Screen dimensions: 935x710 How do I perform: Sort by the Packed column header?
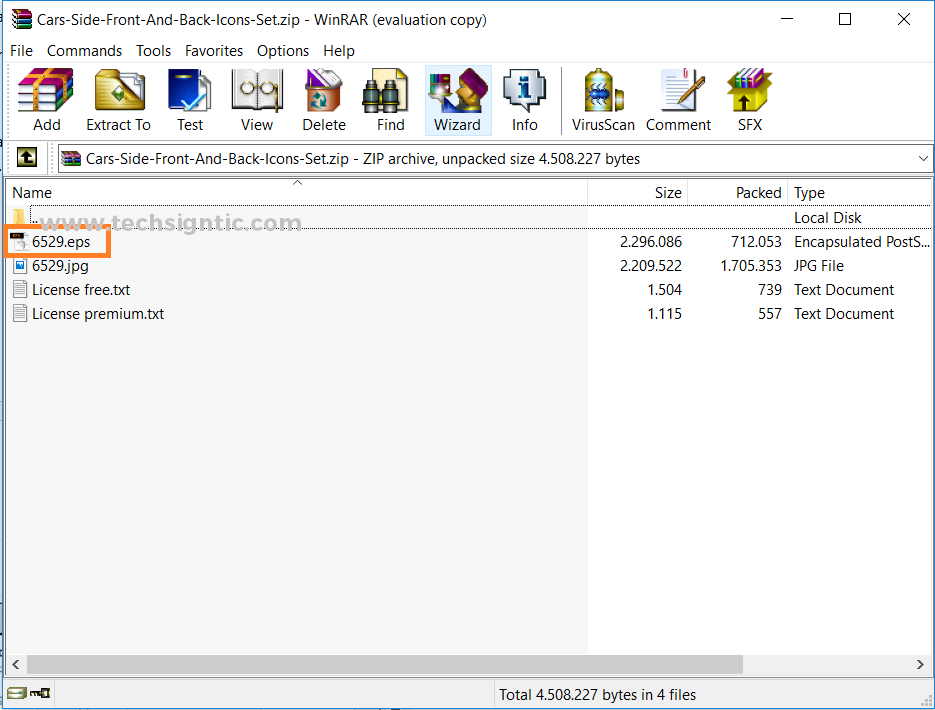738,193
